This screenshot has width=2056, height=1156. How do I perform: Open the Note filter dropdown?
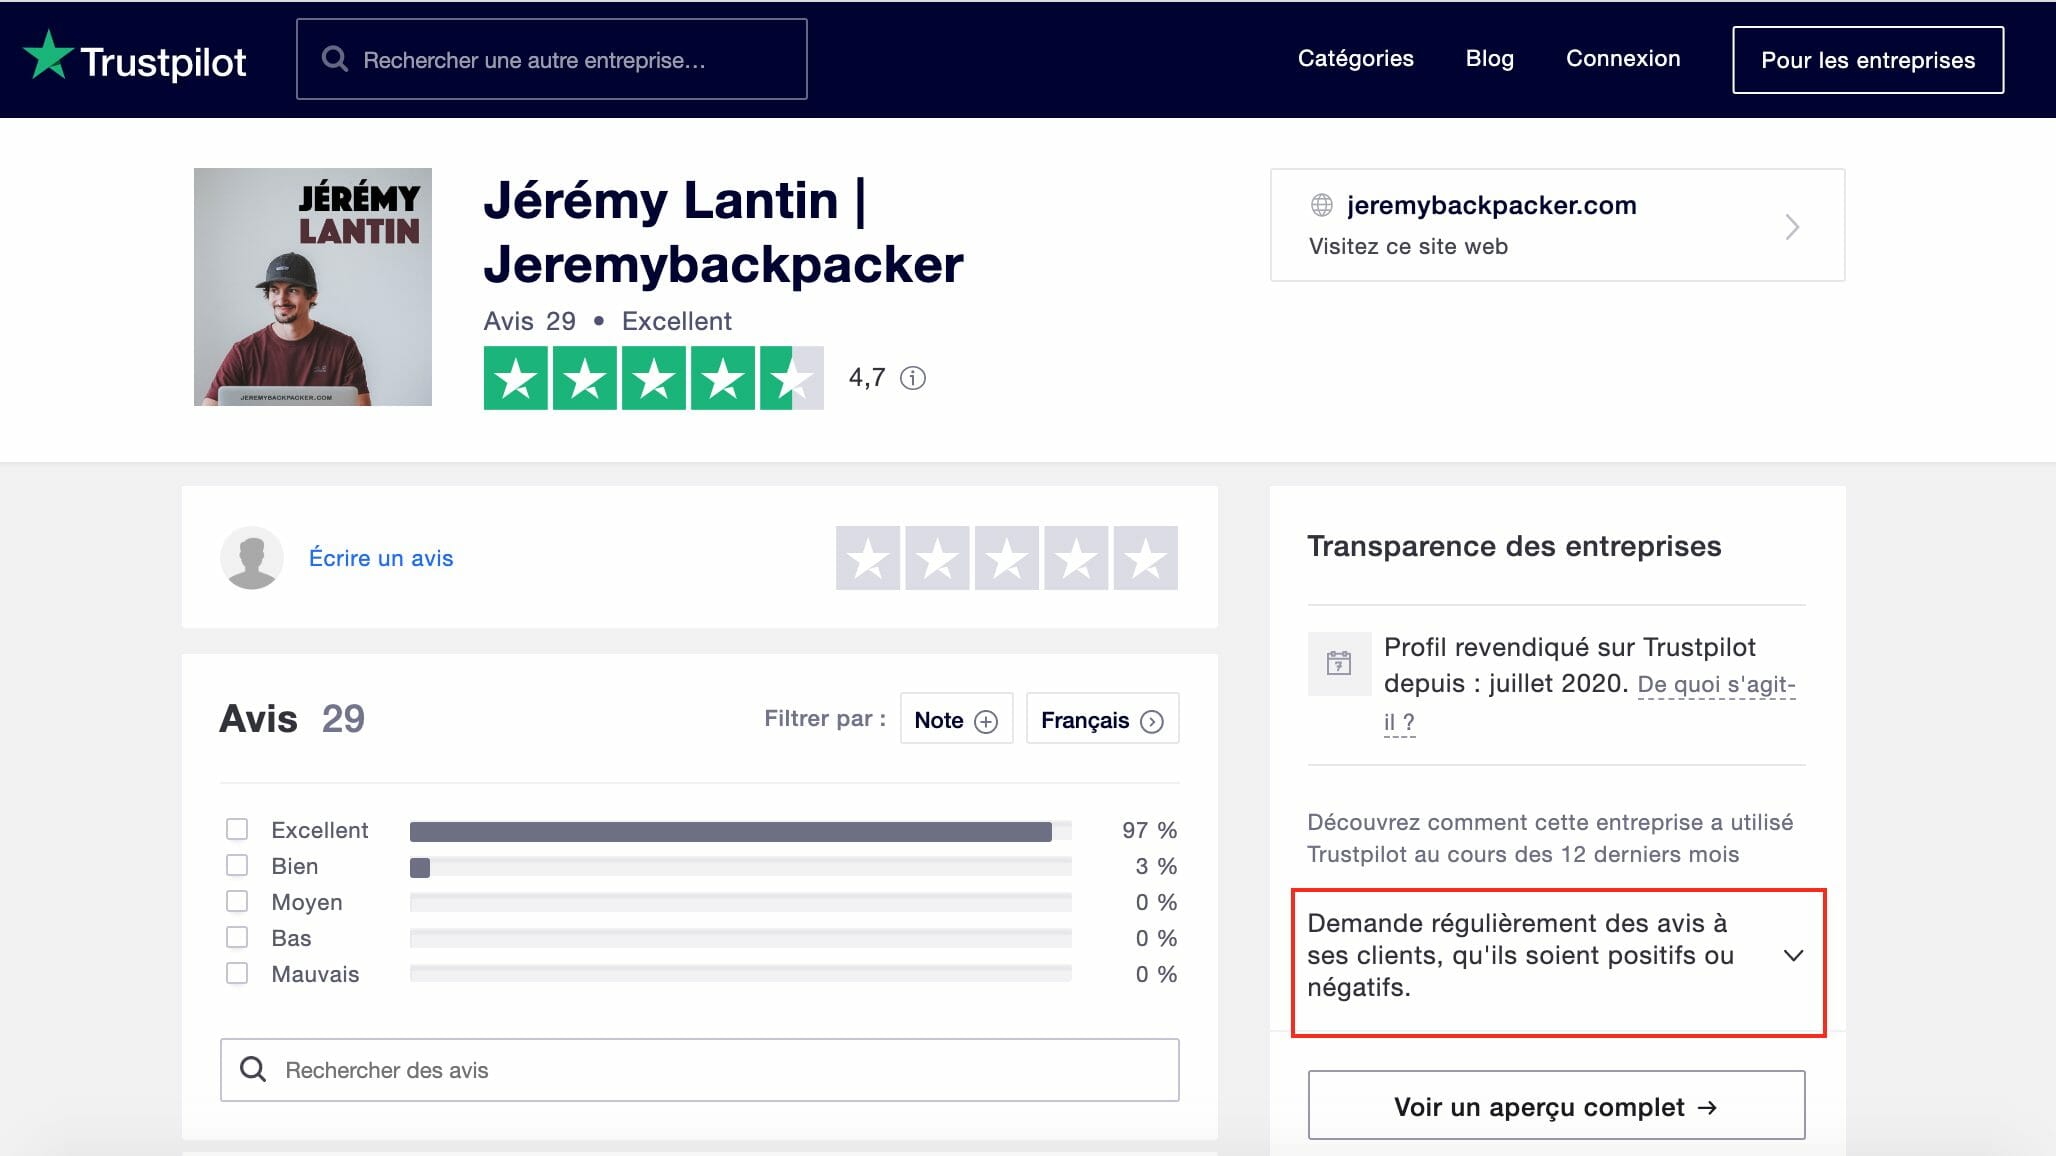pos(956,719)
